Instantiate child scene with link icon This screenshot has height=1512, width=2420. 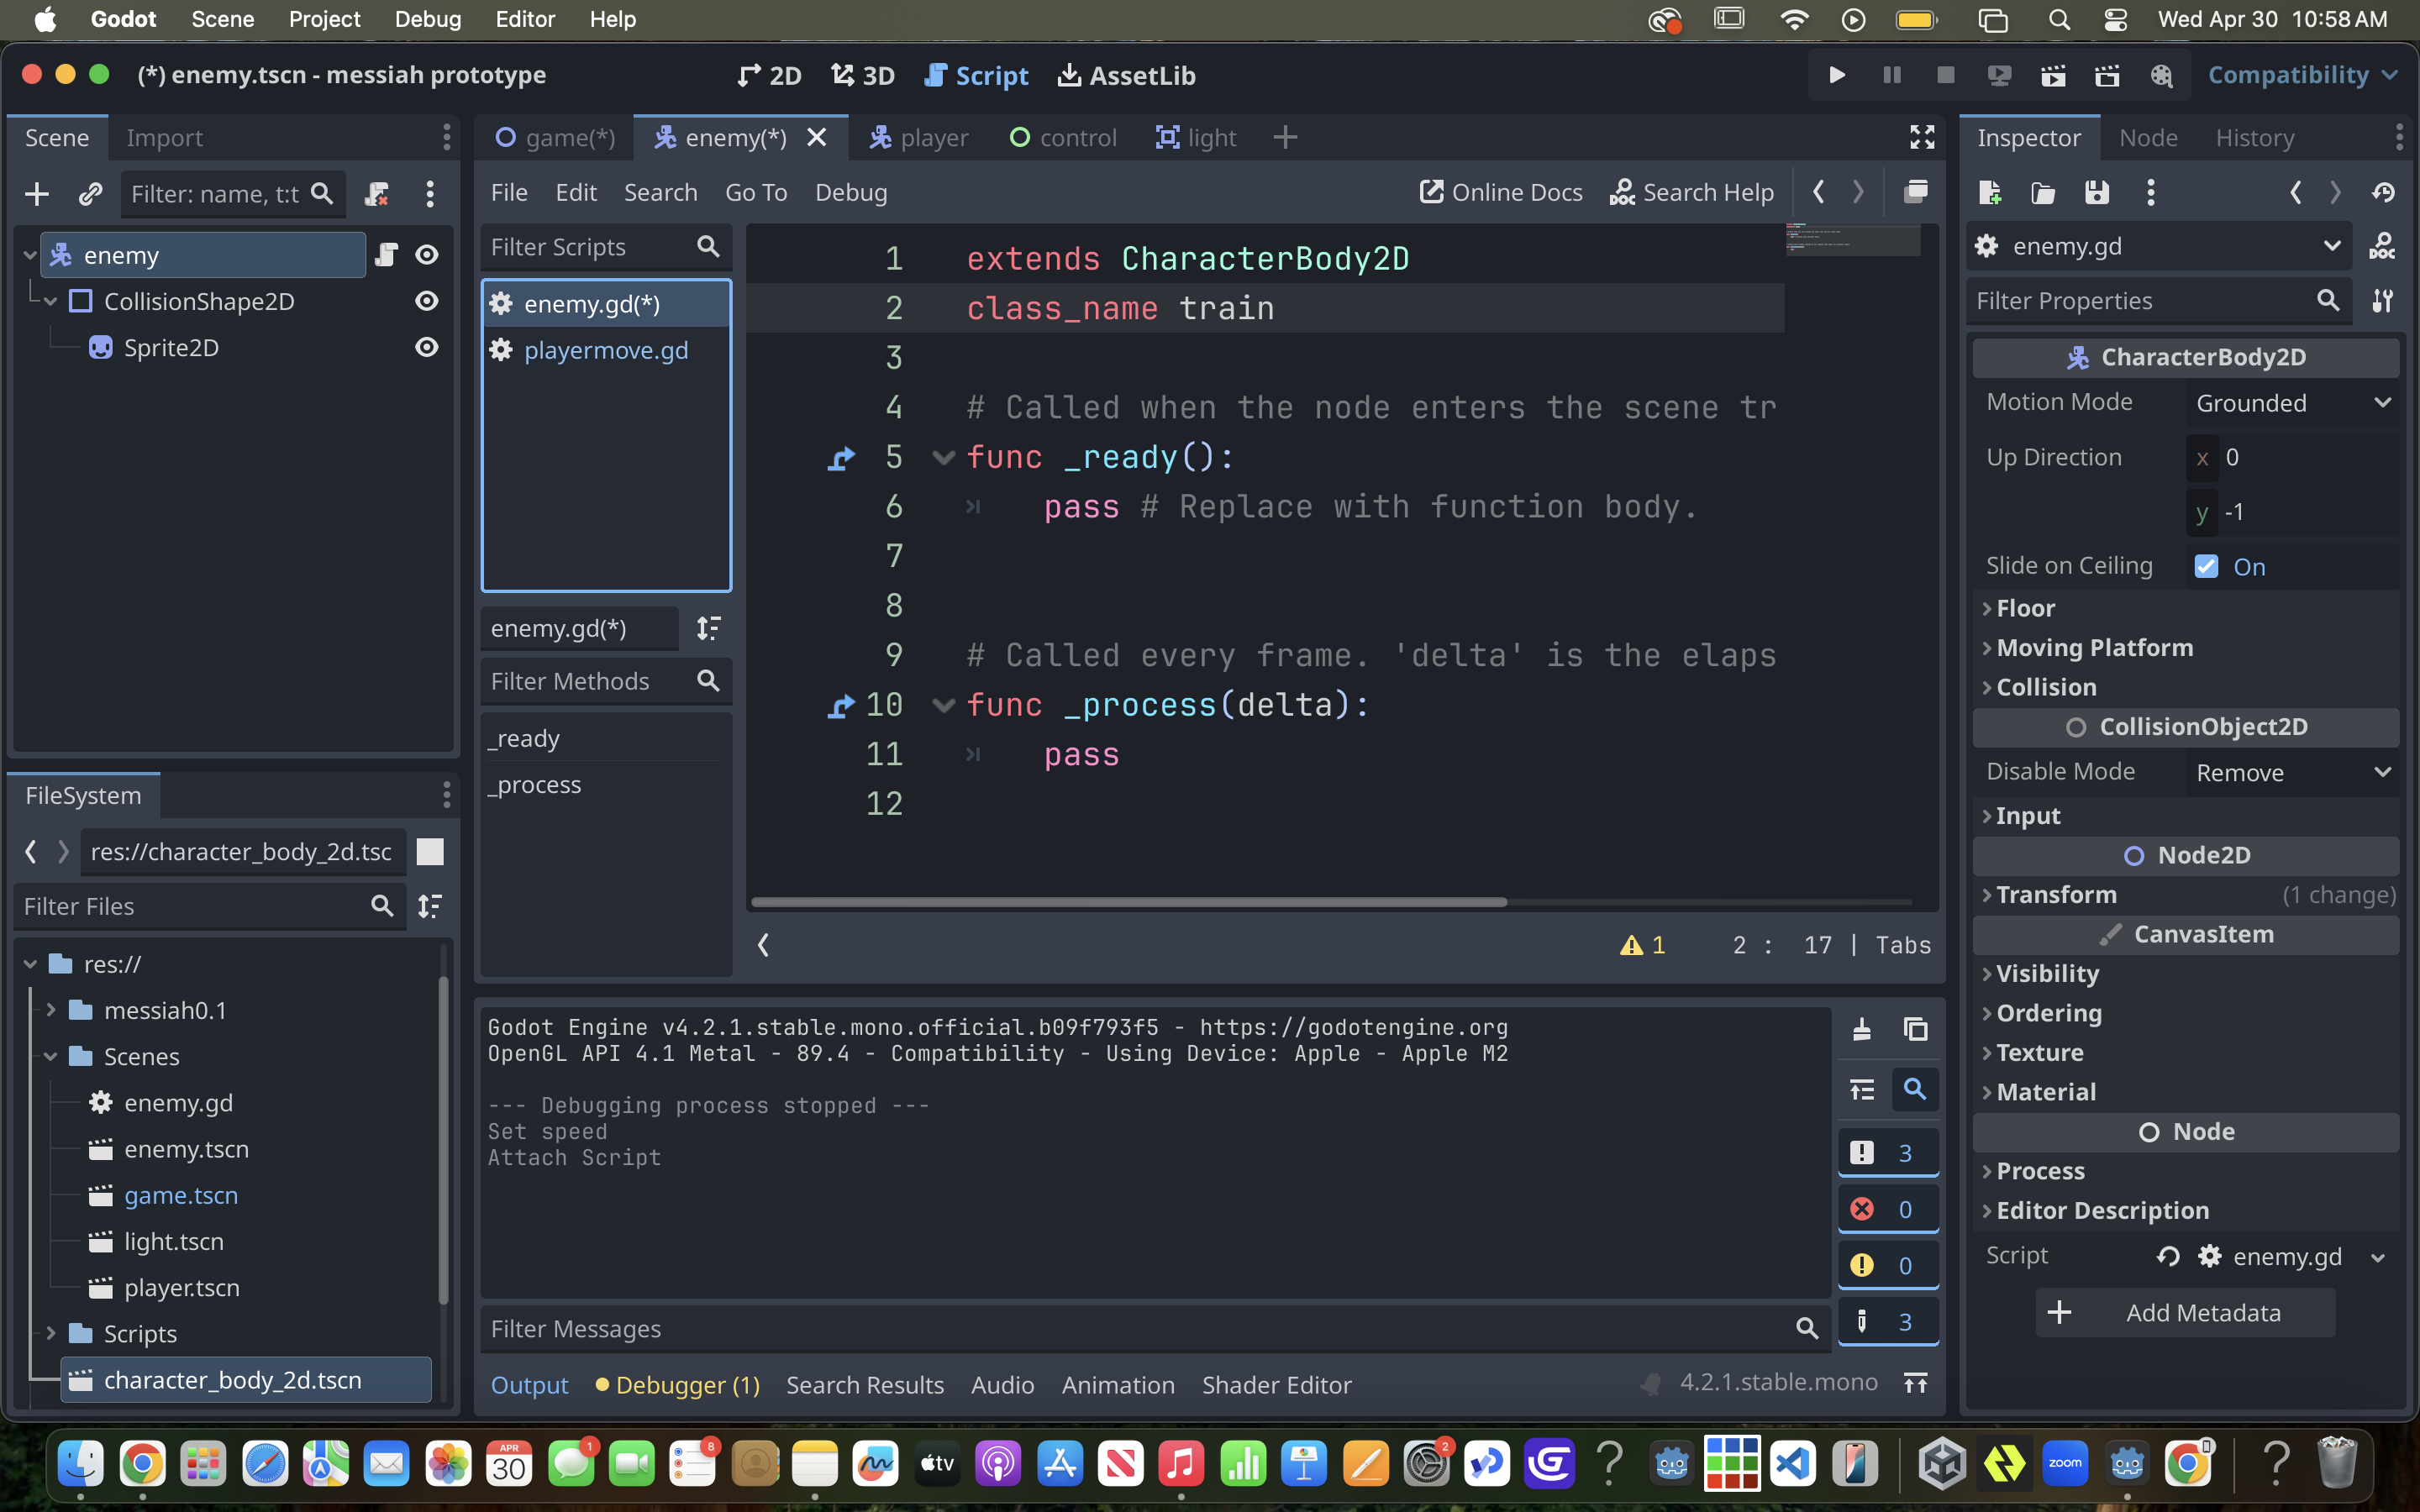point(90,193)
